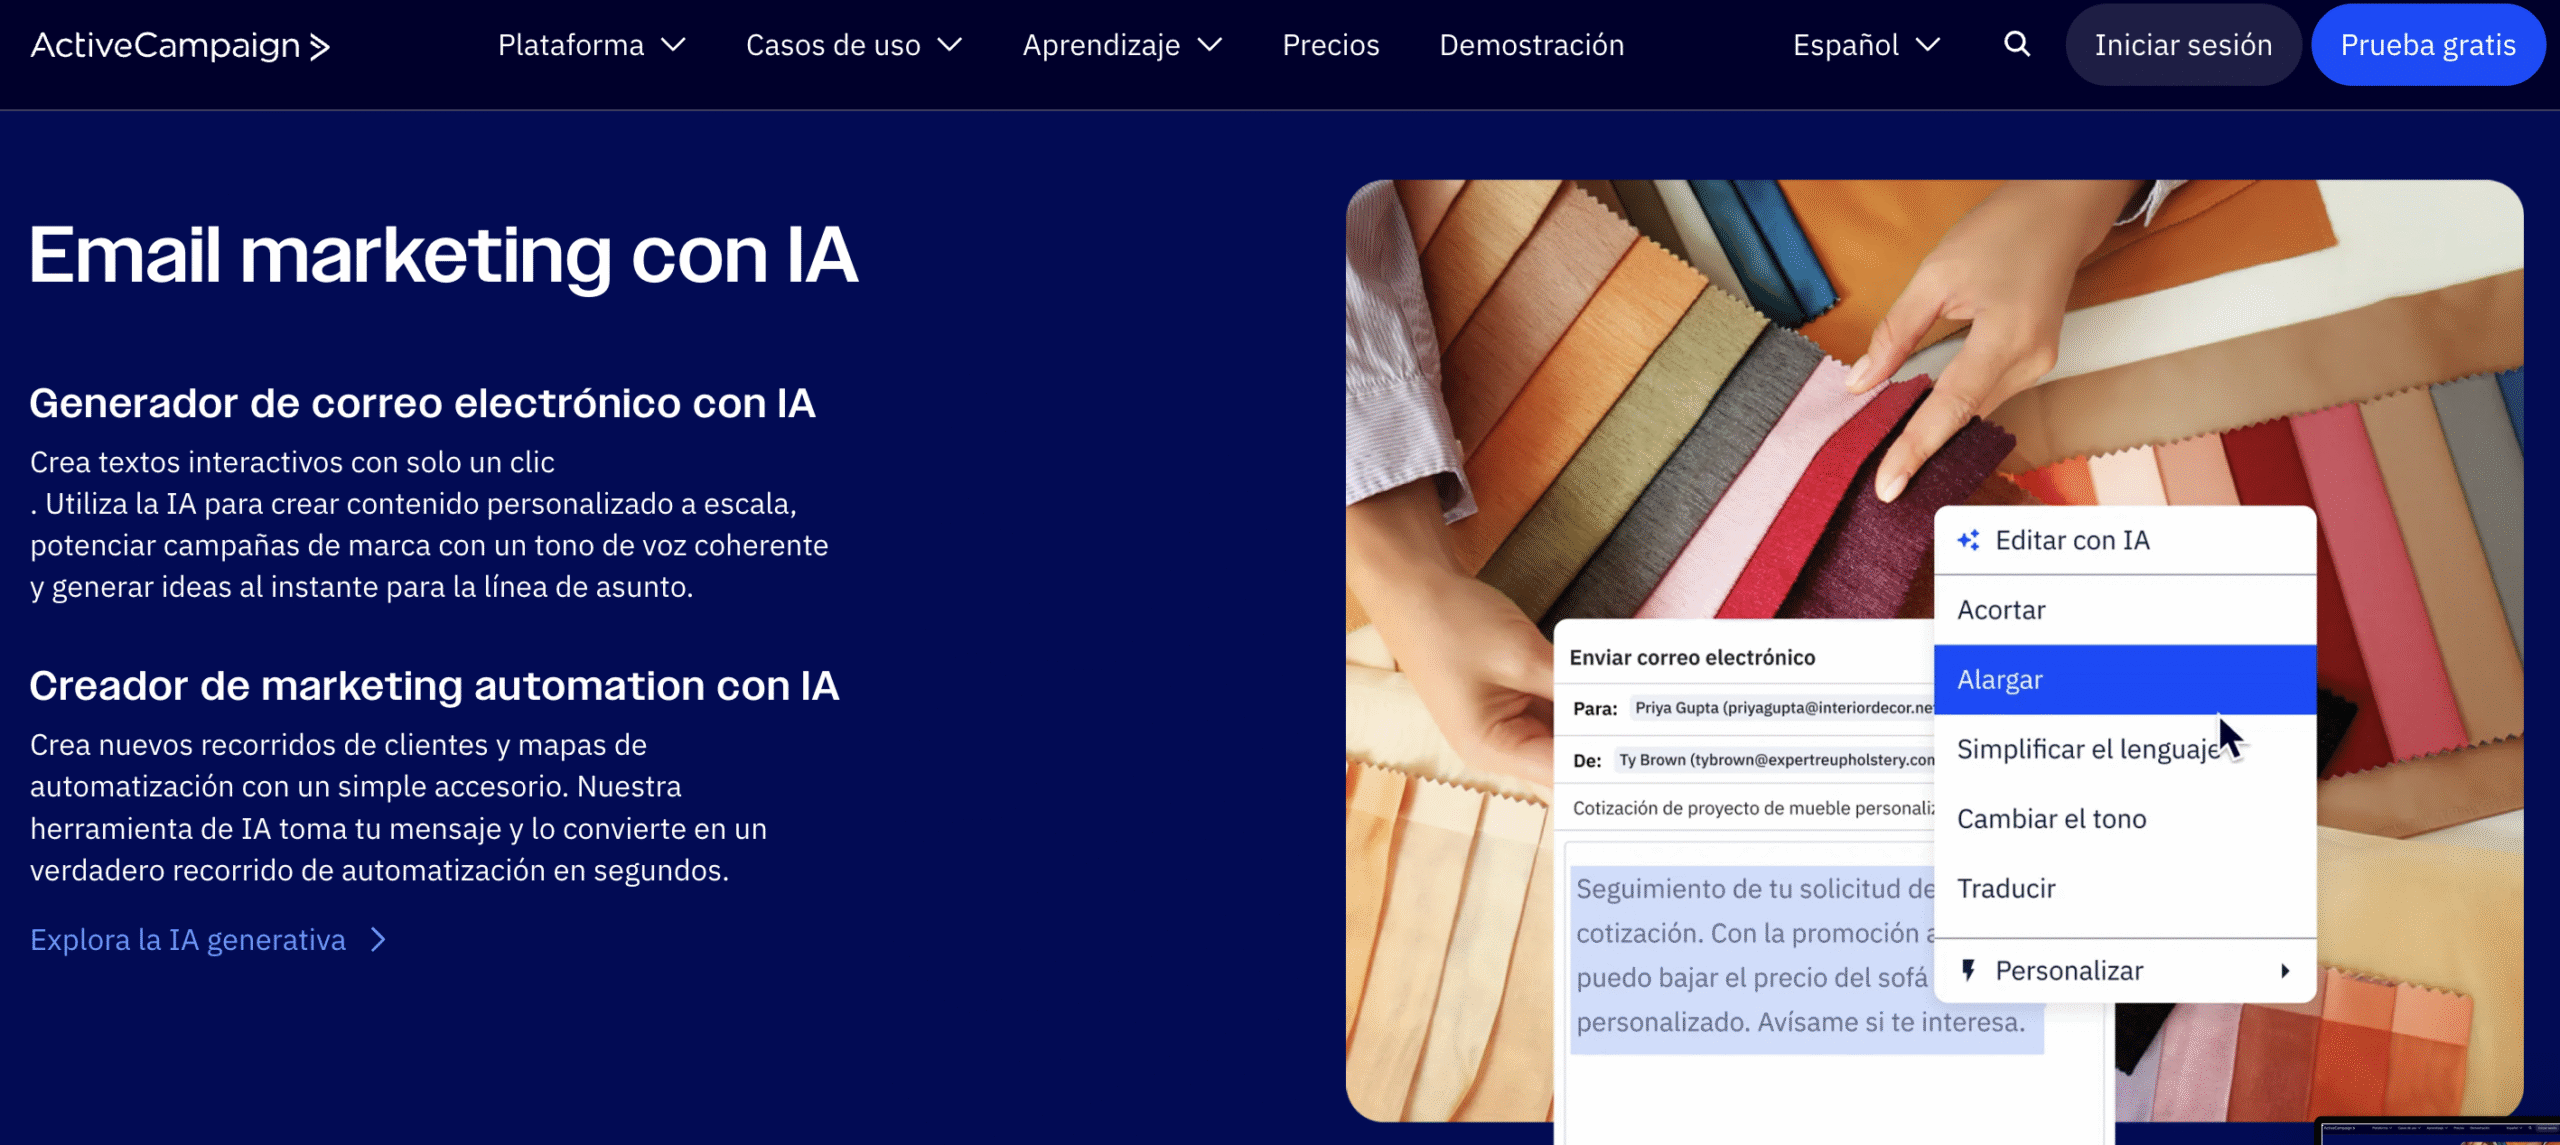Click Demostración in the top navigation
Screen dimensions: 2560x1145
1530,44
